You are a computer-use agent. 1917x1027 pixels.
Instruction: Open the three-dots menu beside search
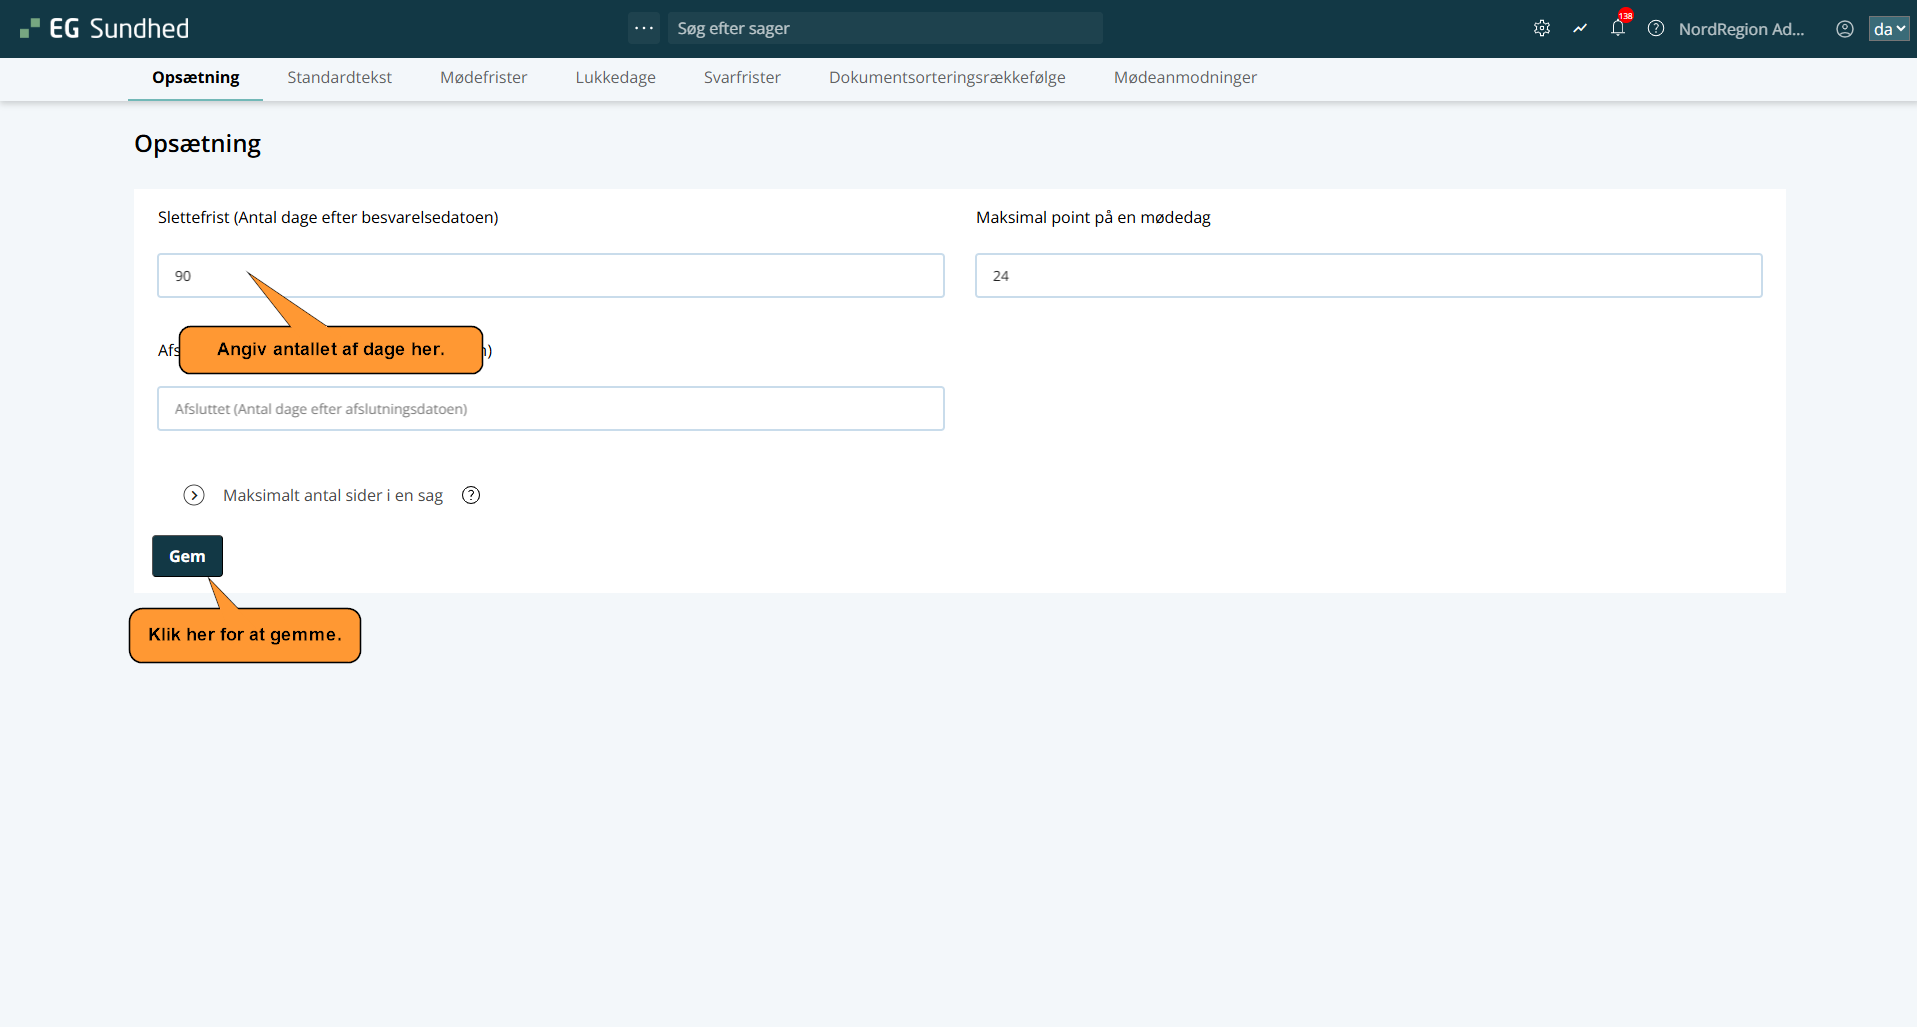[x=644, y=28]
